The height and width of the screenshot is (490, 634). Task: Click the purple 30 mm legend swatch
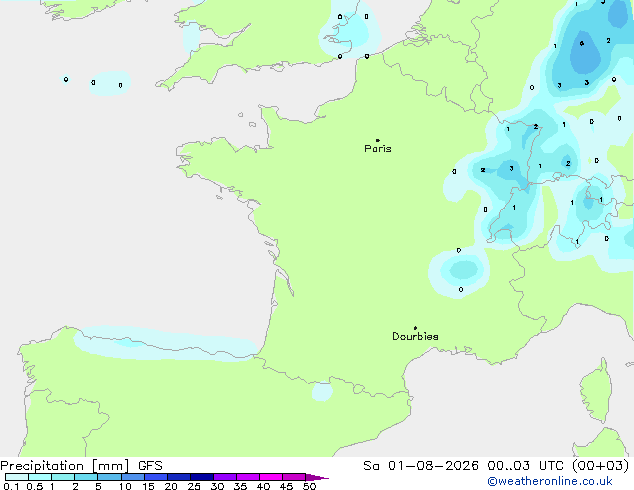click(x=225, y=477)
